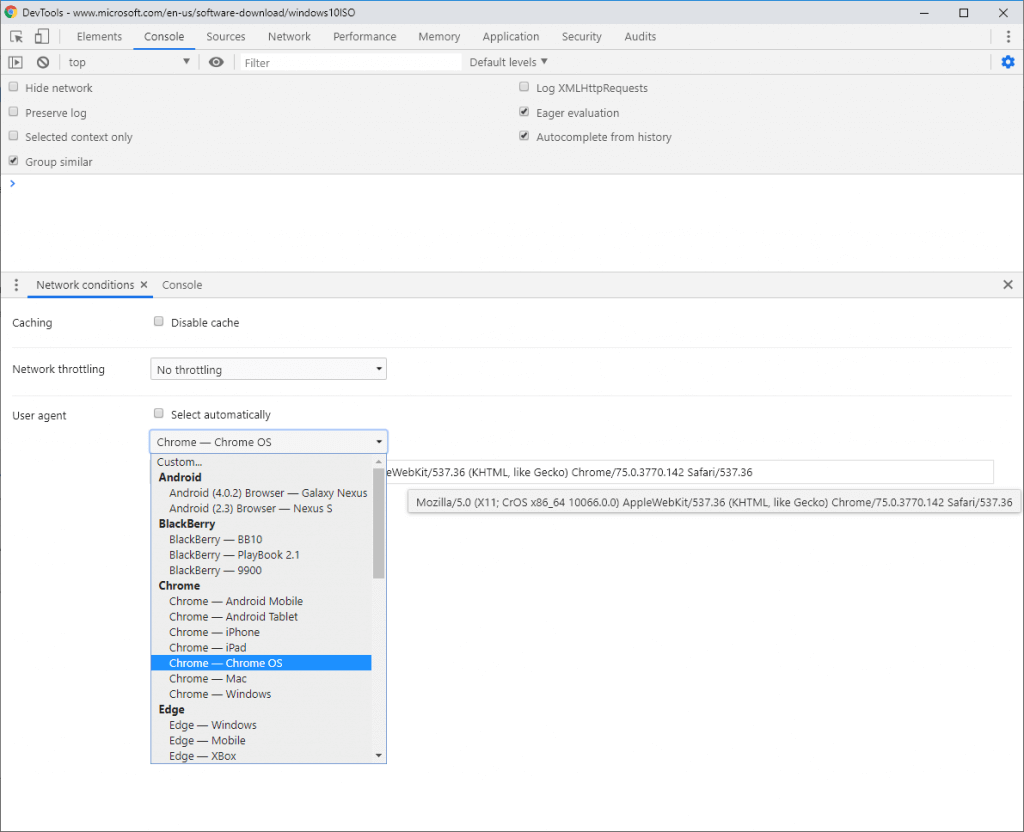Select Chrome — Windows user agent
This screenshot has width=1024, height=832.
click(x=261, y=694)
